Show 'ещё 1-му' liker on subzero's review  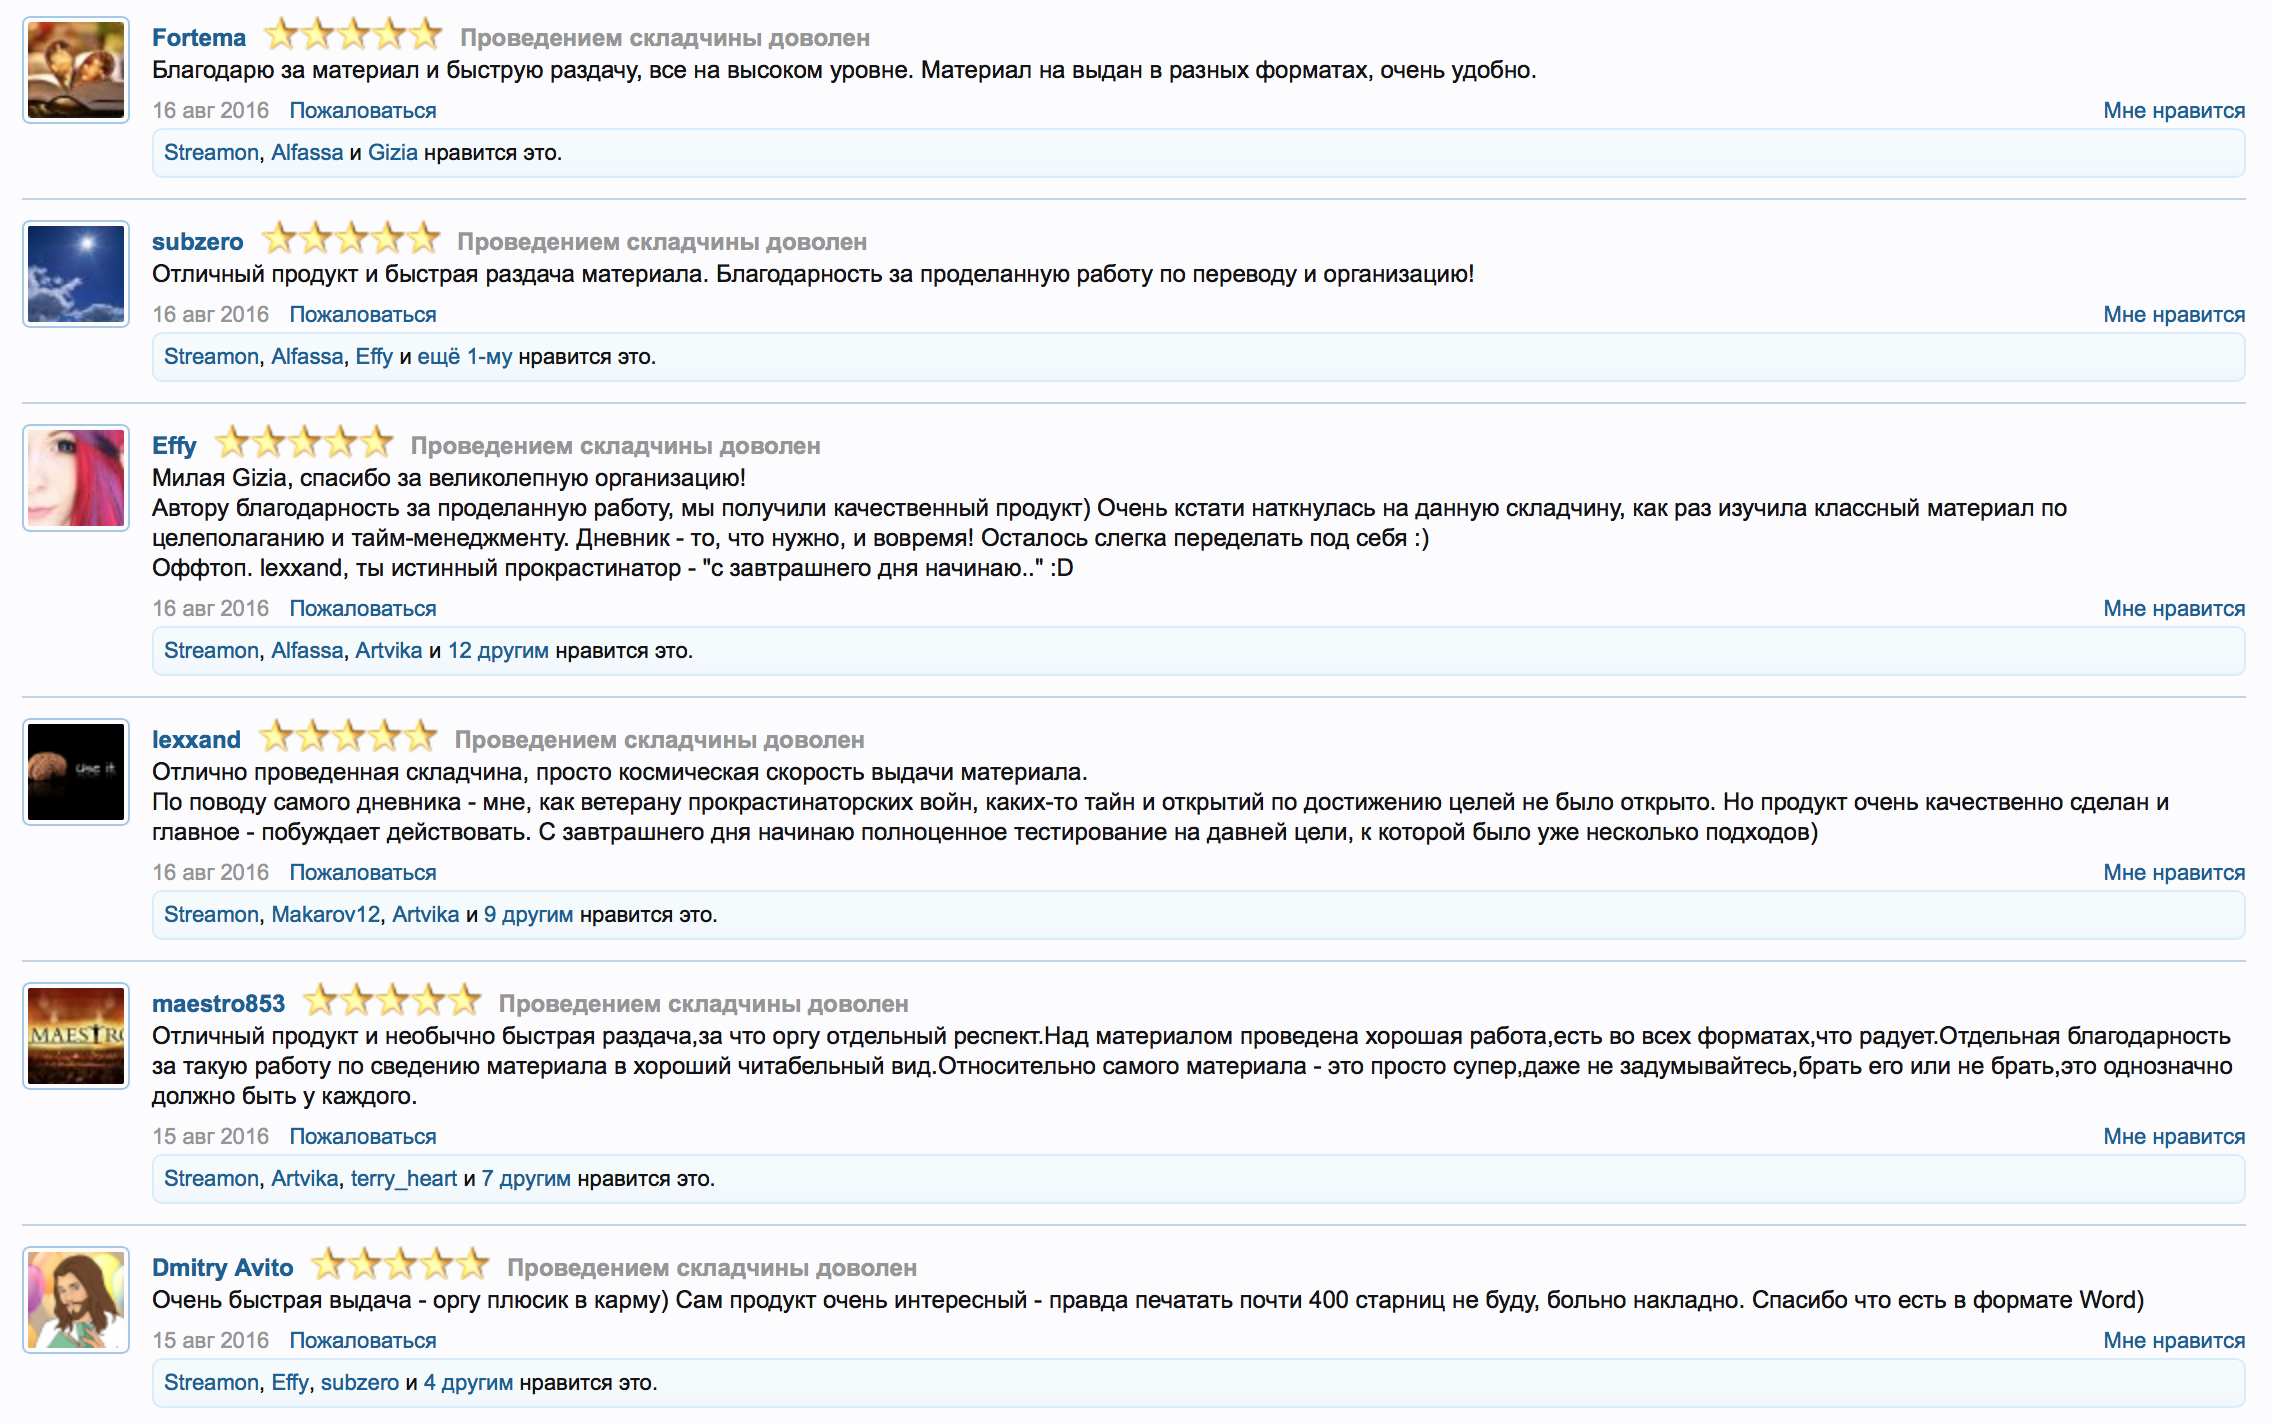[464, 356]
